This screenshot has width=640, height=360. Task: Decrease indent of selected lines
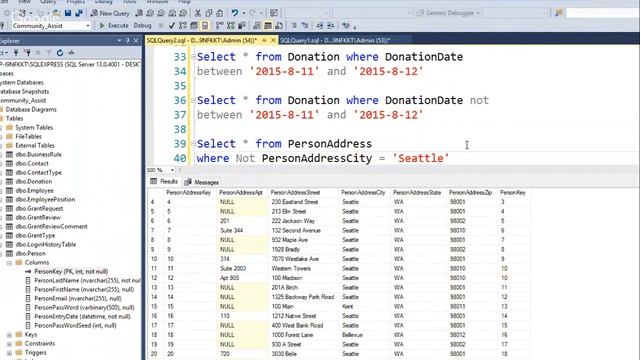click(x=320, y=26)
